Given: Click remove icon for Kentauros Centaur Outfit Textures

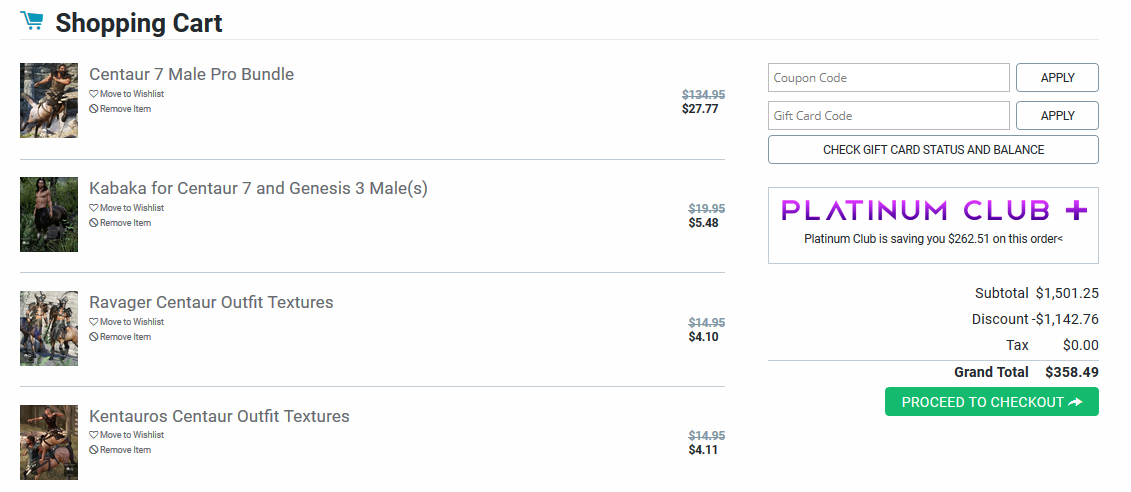Looking at the screenshot, I should point(94,450).
